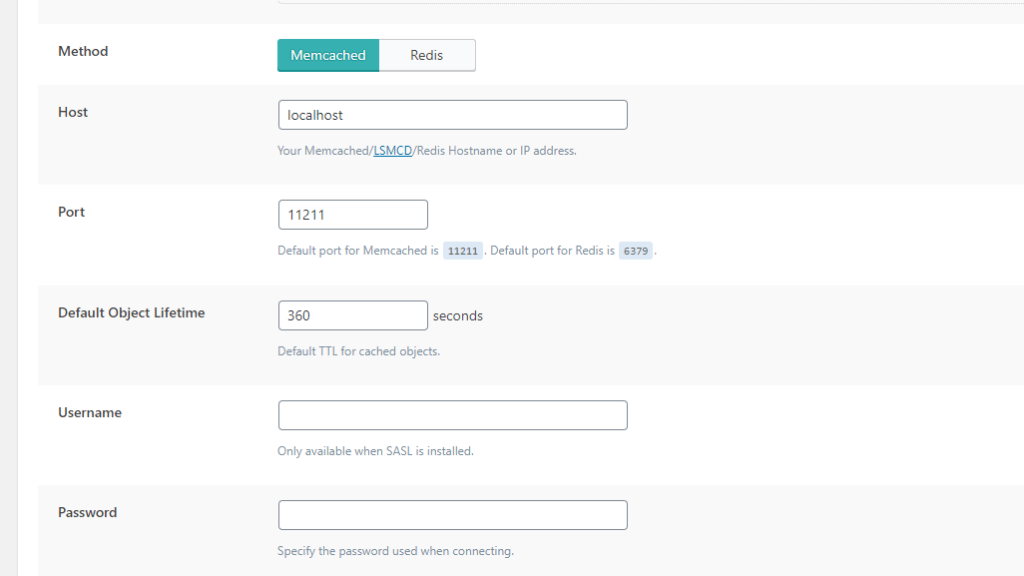The height and width of the screenshot is (576, 1024).
Task: Click the Default Object Lifetime field
Action: point(353,315)
